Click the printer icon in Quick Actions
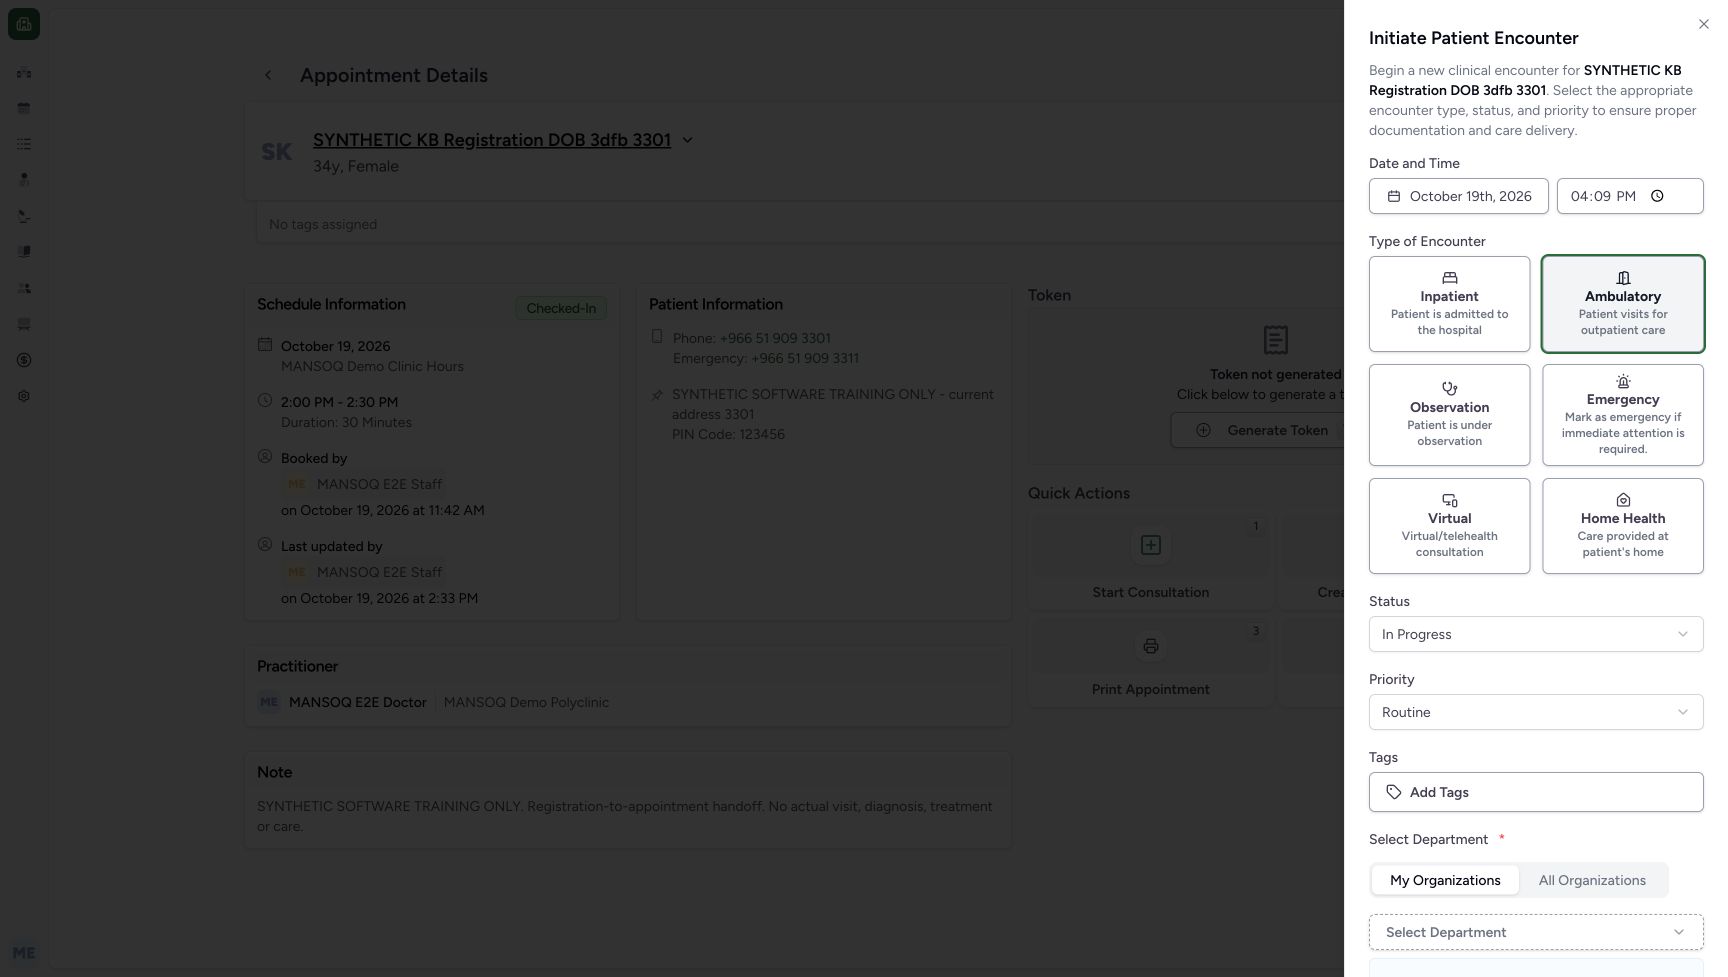The image size is (1728, 977). (x=1151, y=646)
